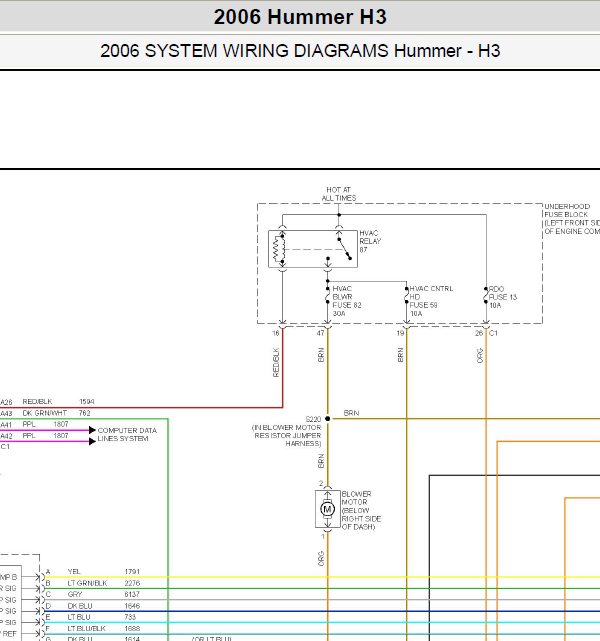Image resolution: width=600 pixels, height=641 pixels.
Task: Select the "DK GRN/WHT" label on row A43
Action: 45,413
